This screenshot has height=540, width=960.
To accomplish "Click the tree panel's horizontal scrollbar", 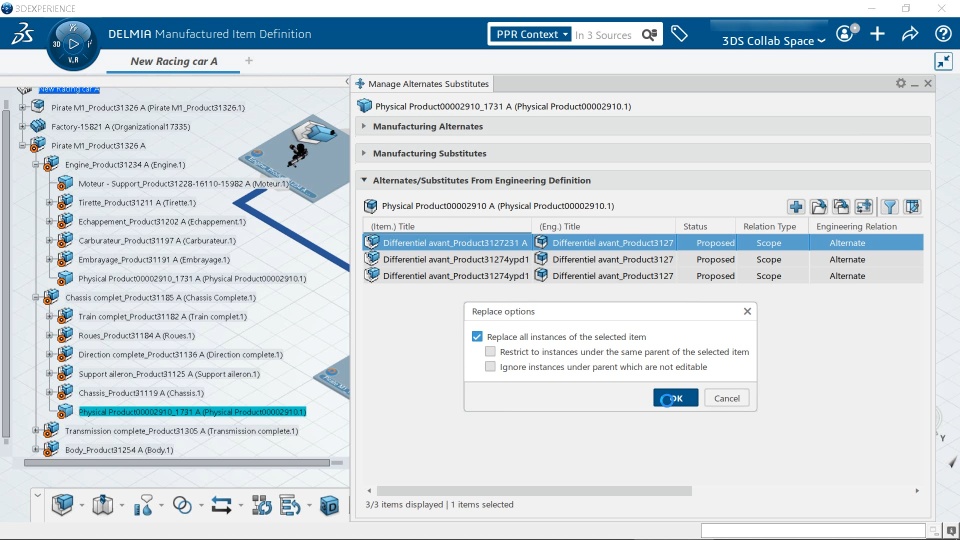I will coord(176,463).
